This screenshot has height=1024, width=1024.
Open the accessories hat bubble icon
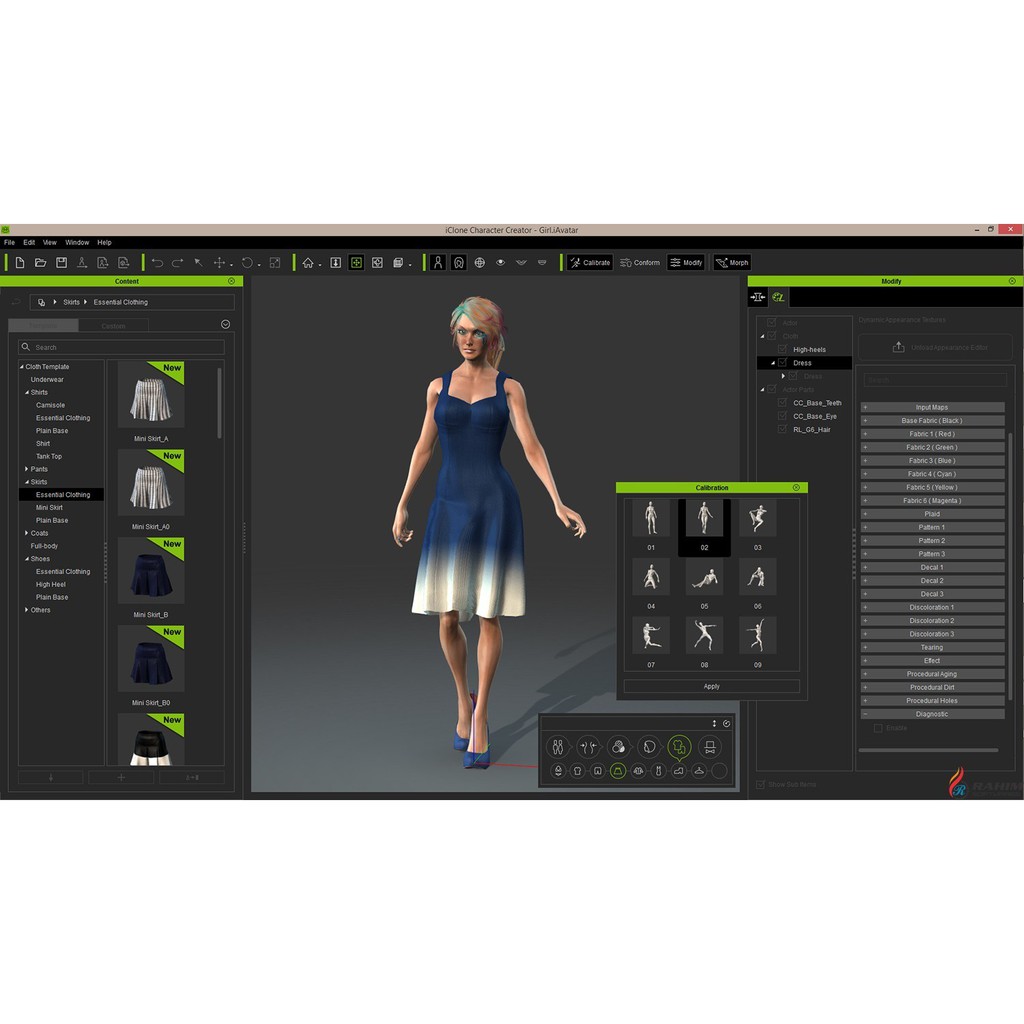click(x=710, y=746)
